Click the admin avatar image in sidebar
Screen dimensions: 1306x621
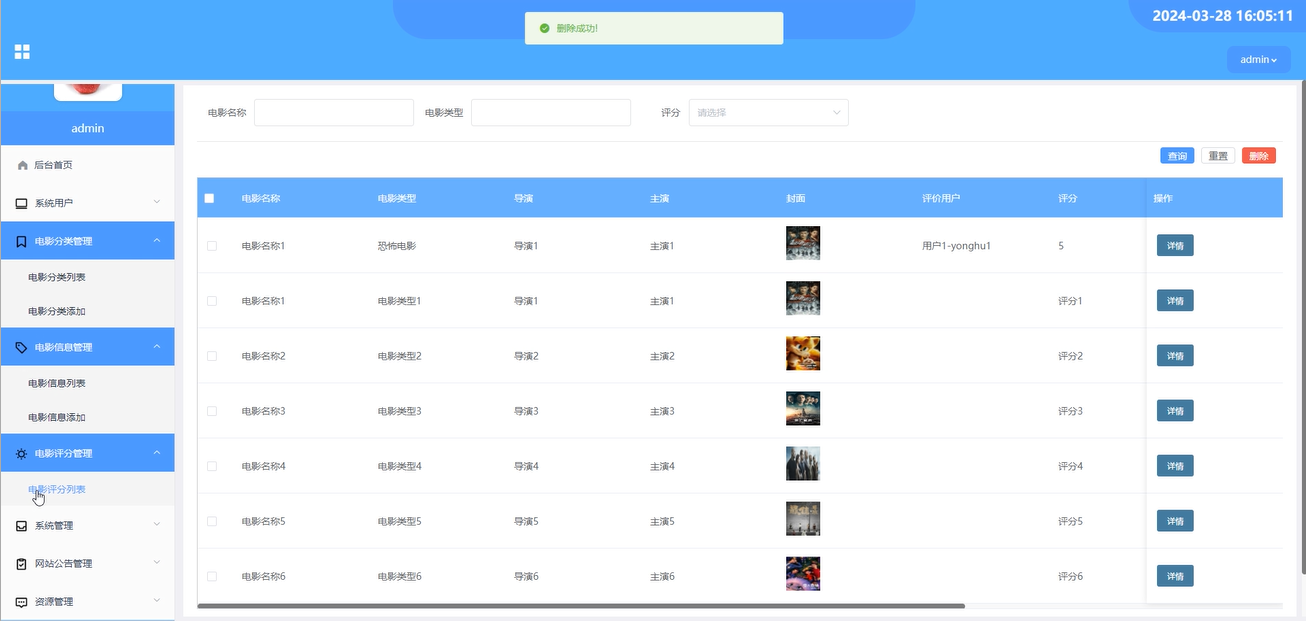87,90
